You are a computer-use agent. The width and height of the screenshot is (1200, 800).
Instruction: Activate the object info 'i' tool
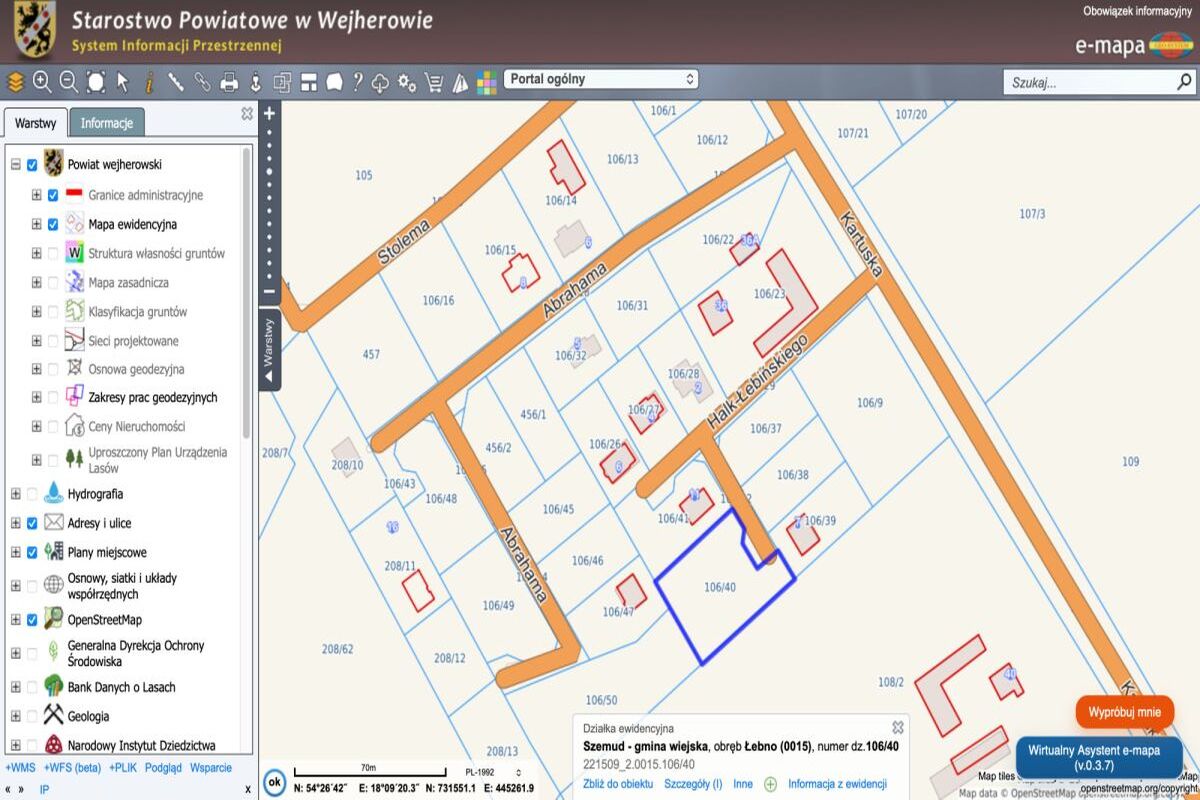[x=149, y=82]
